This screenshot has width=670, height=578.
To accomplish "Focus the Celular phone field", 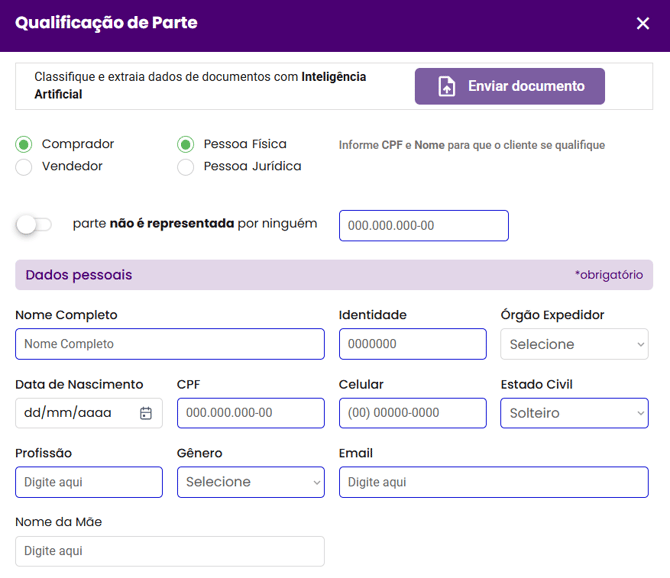I will [x=412, y=413].
